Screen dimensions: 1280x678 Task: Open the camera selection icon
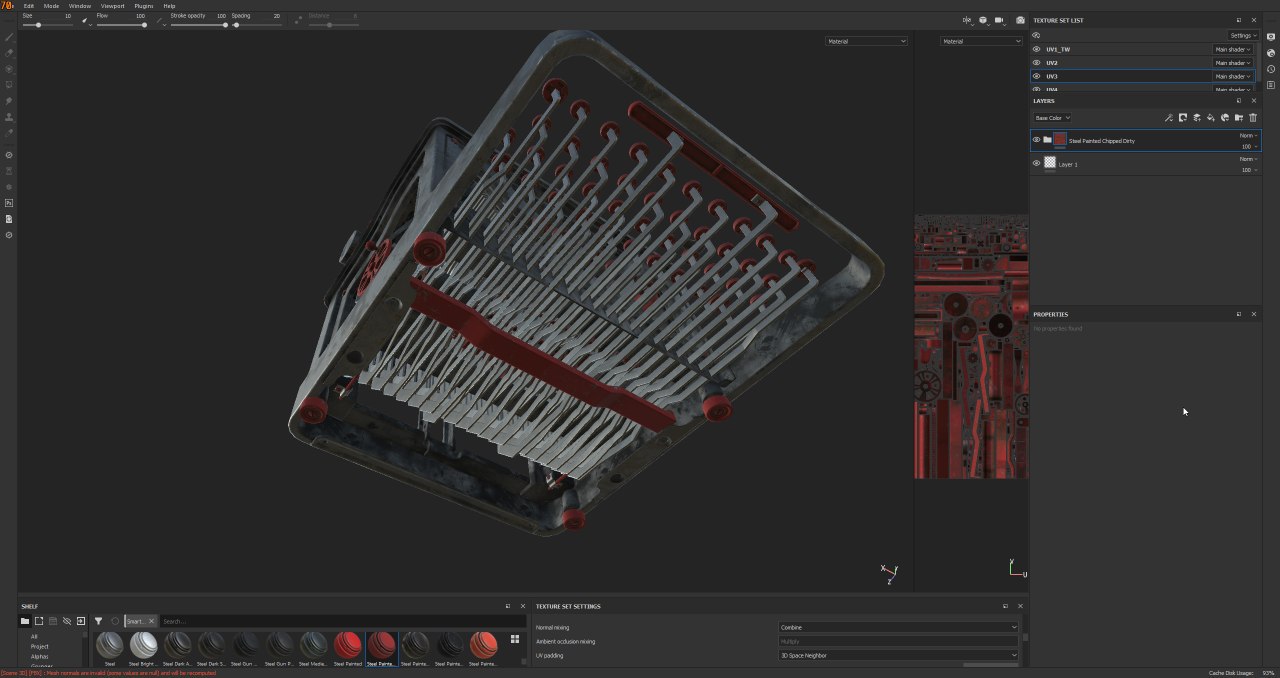coord(999,20)
